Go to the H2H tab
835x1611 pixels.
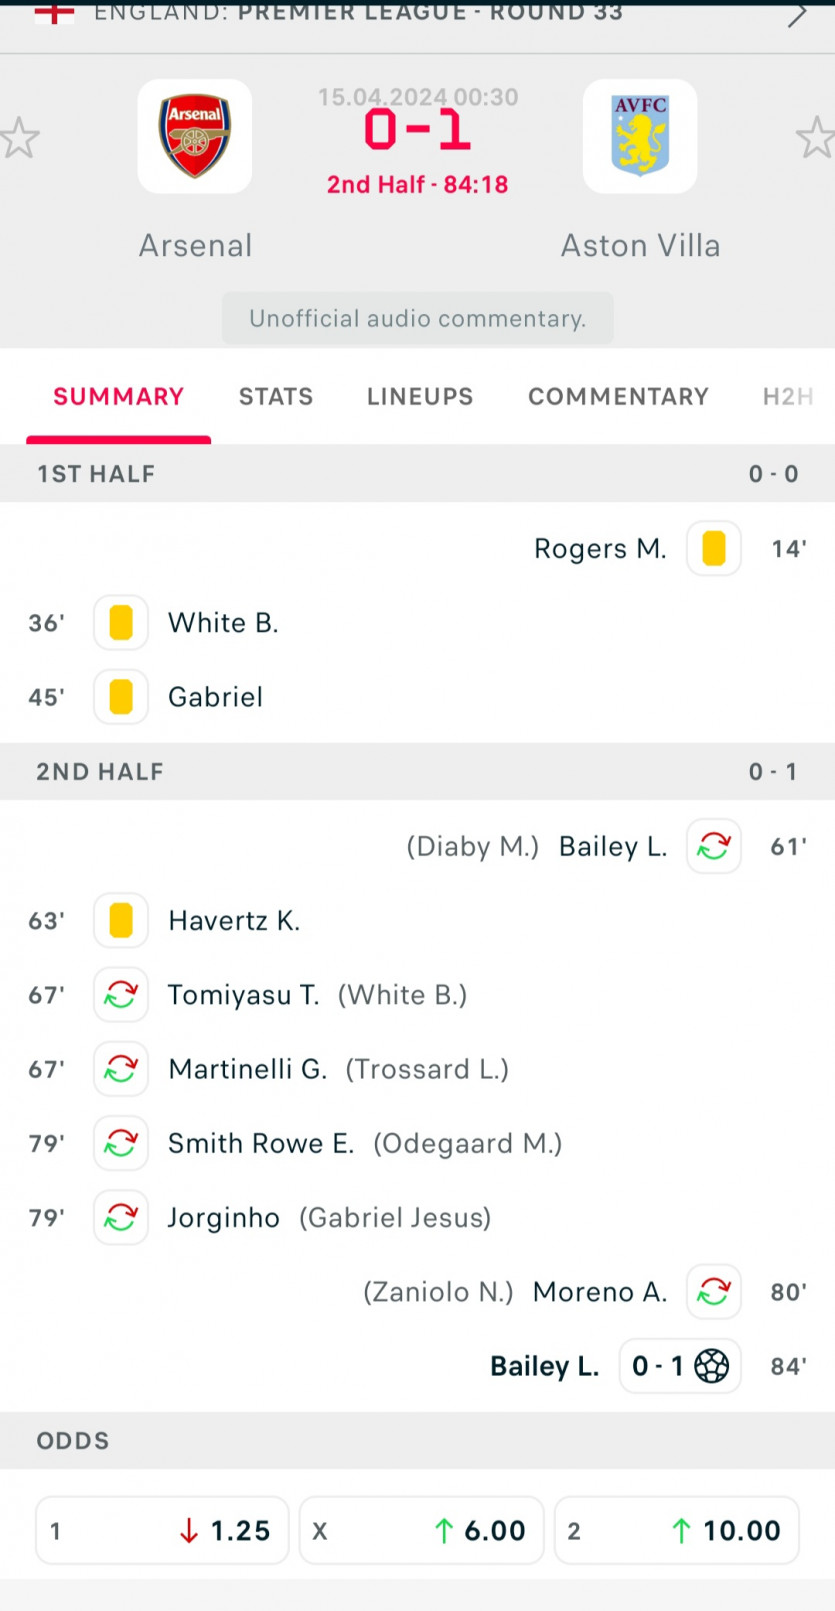[x=788, y=397]
